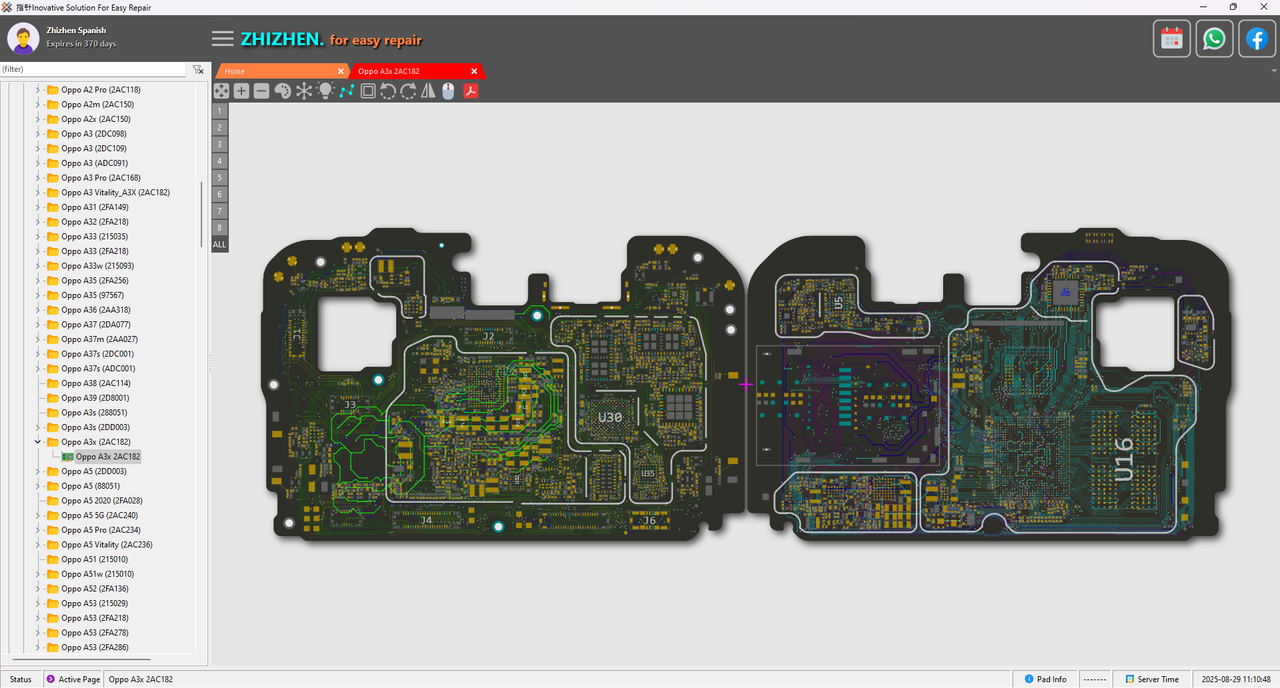Show layer 3

coord(219,144)
